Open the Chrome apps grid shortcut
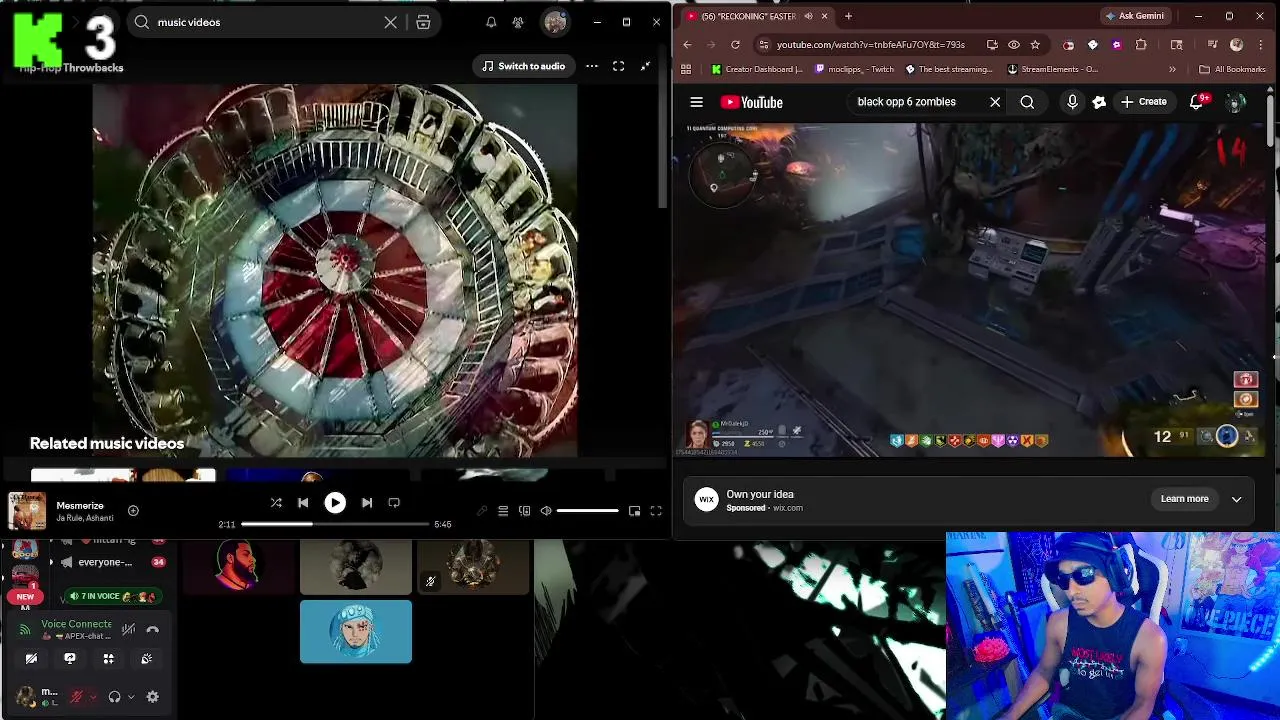This screenshot has width=1280, height=720. (x=686, y=69)
